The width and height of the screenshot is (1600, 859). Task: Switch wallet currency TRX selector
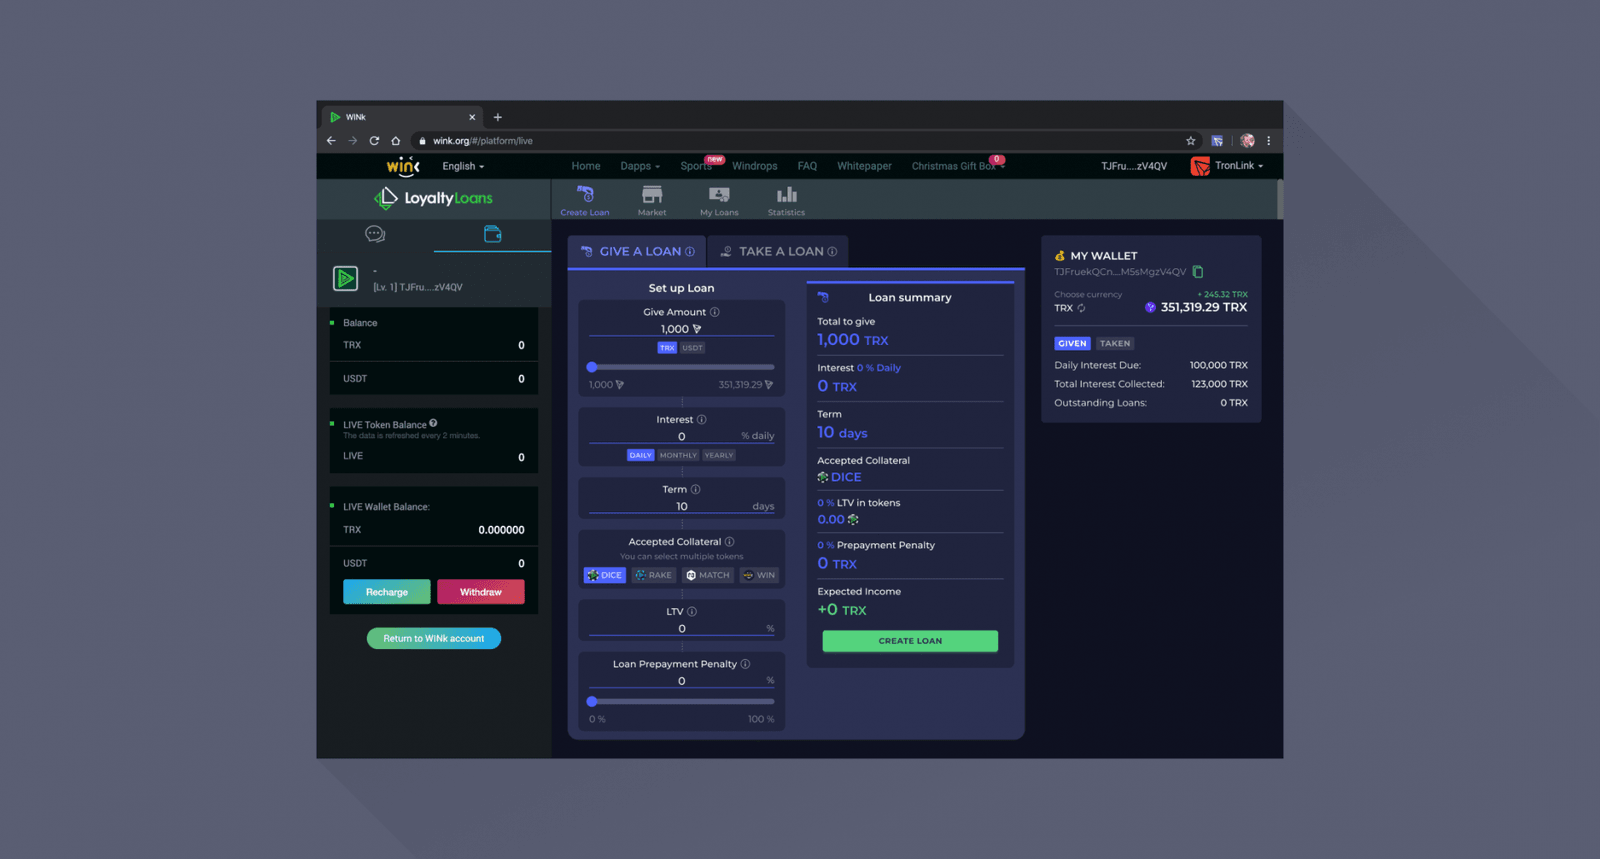tap(1069, 308)
